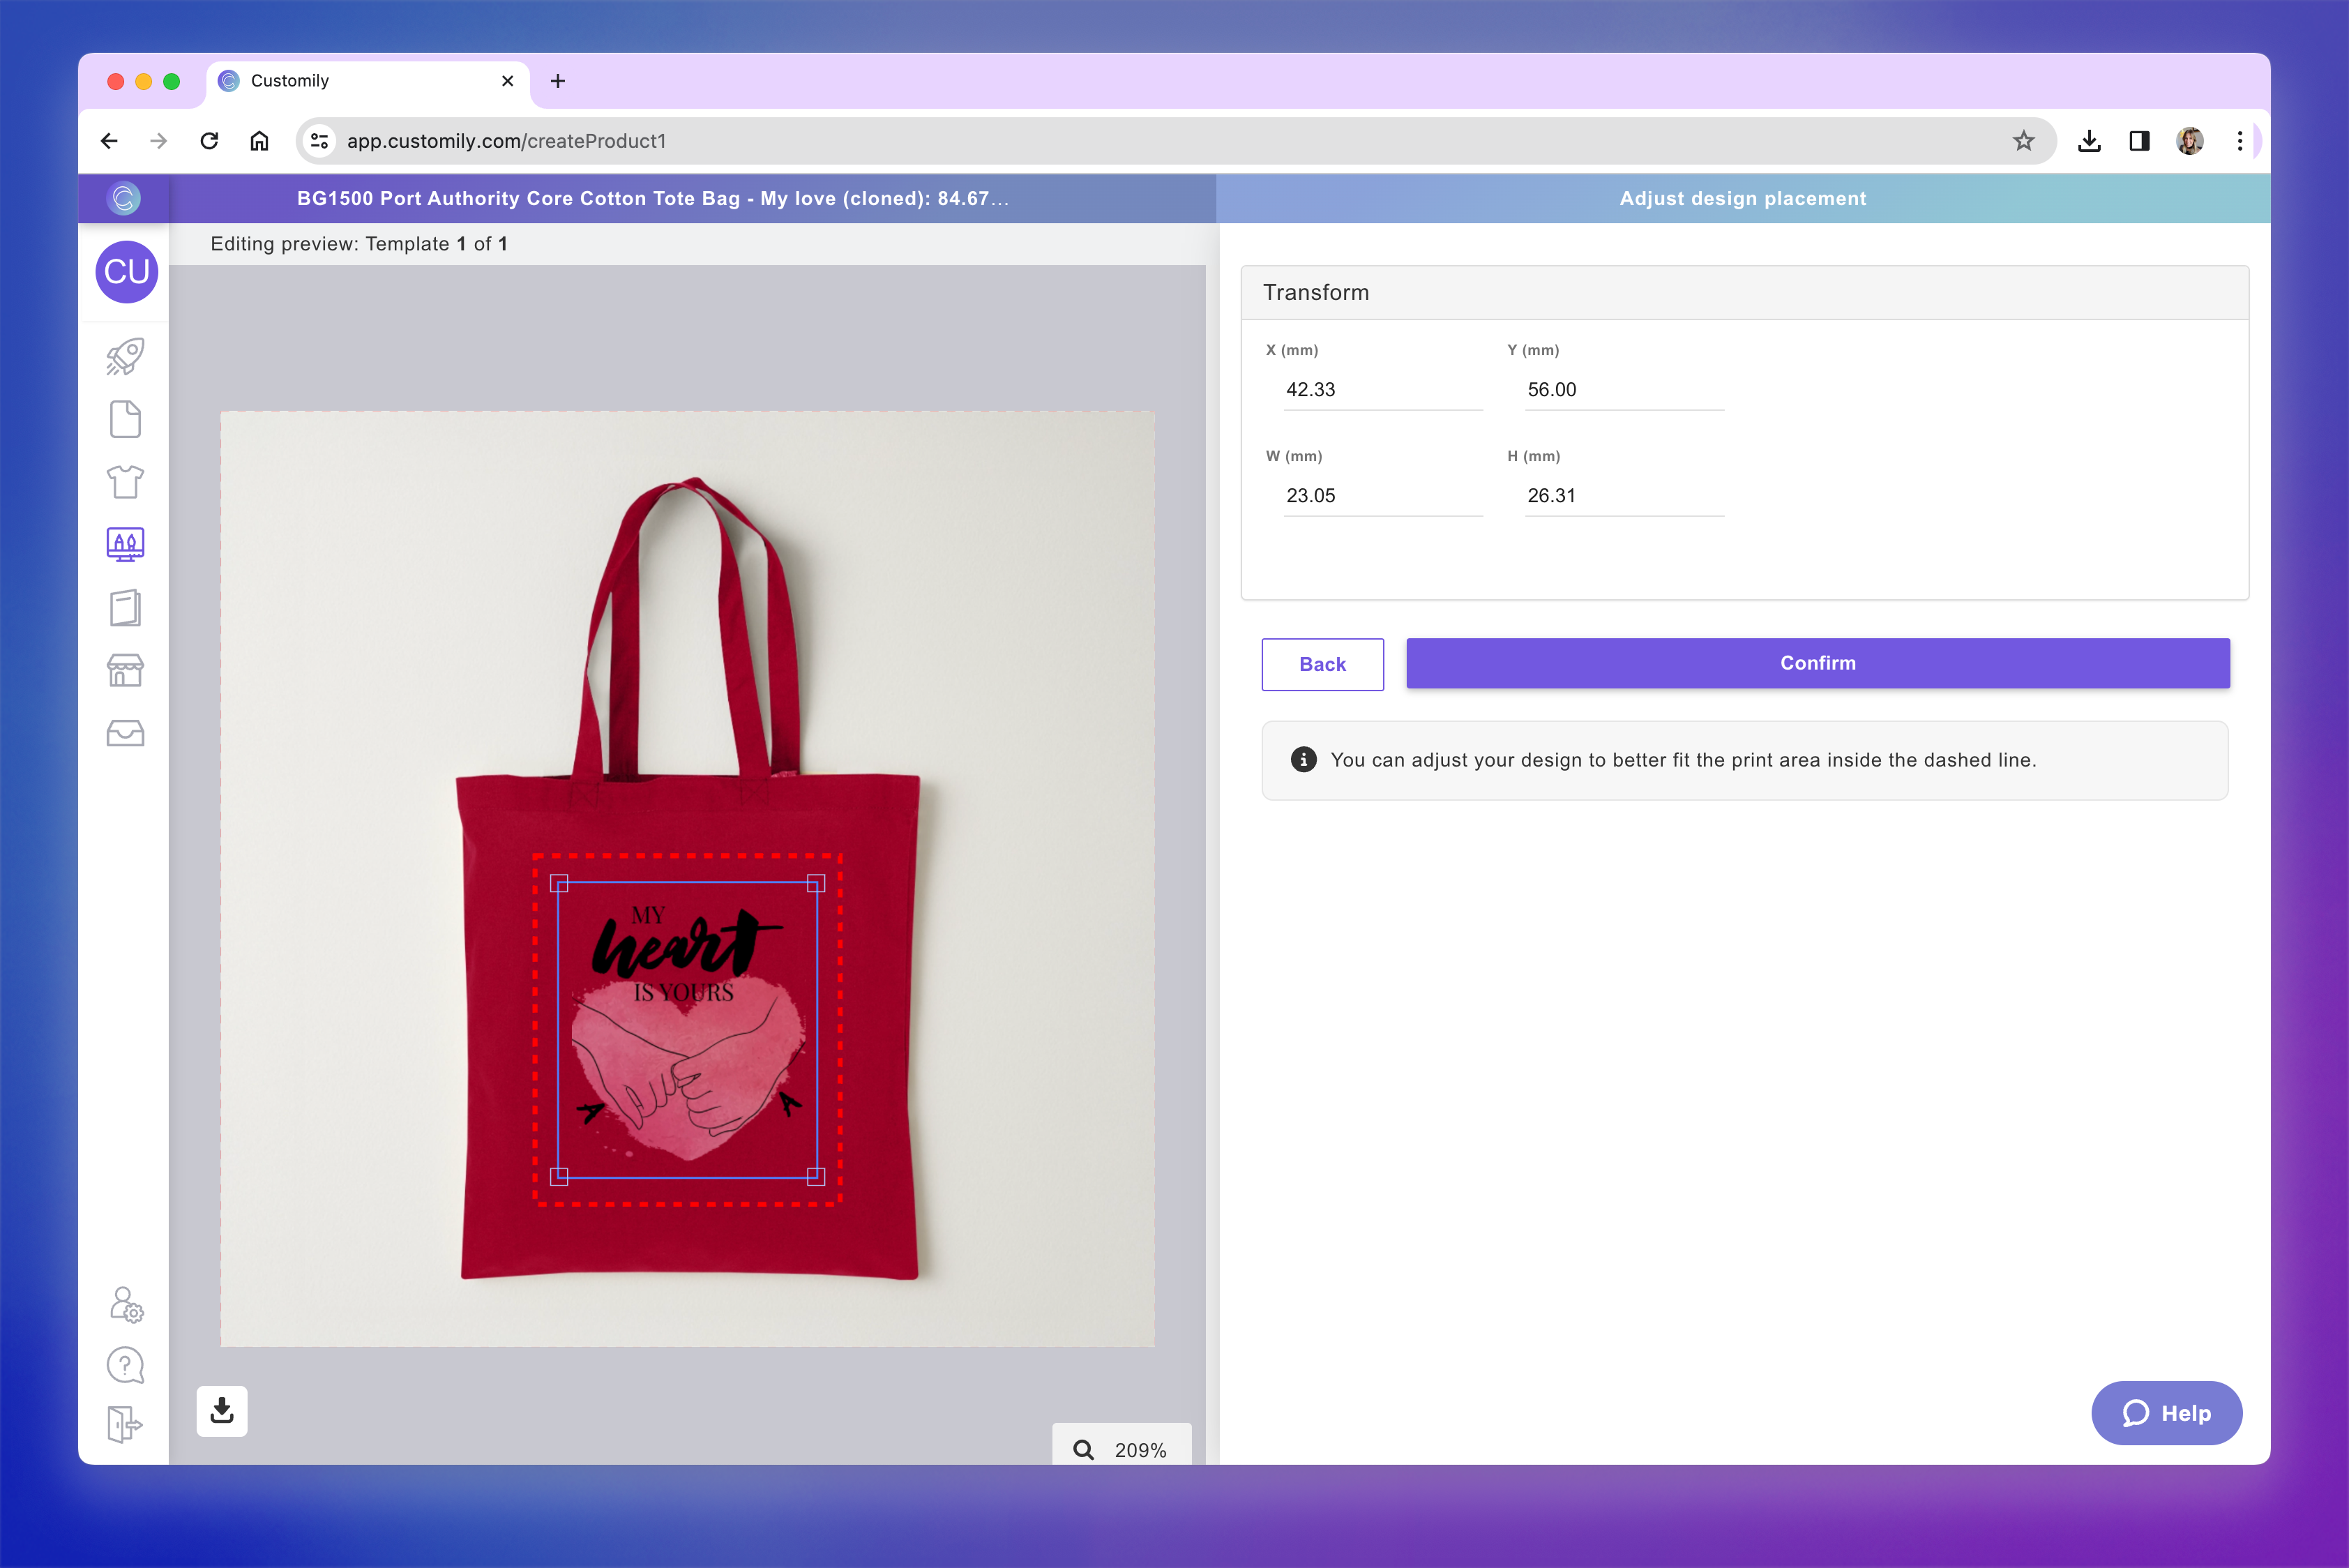Click the H (mm) height field
Viewport: 2349px width, 1568px height.
click(1623, 496)
